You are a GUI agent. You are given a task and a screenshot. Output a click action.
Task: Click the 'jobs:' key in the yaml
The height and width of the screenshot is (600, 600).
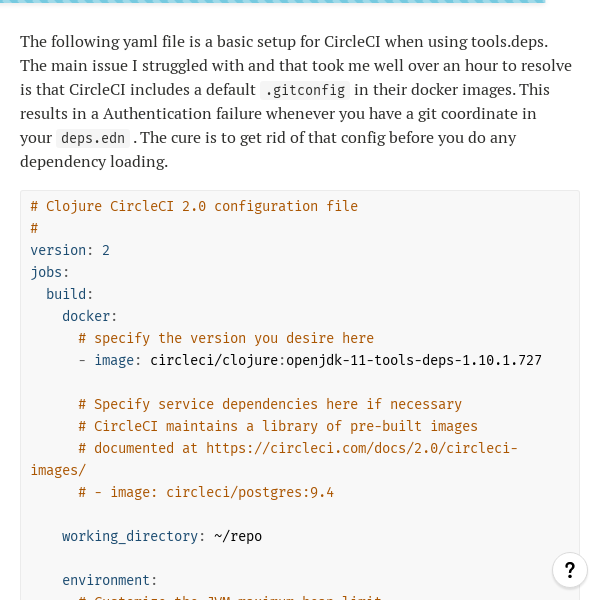coord(50,272)
